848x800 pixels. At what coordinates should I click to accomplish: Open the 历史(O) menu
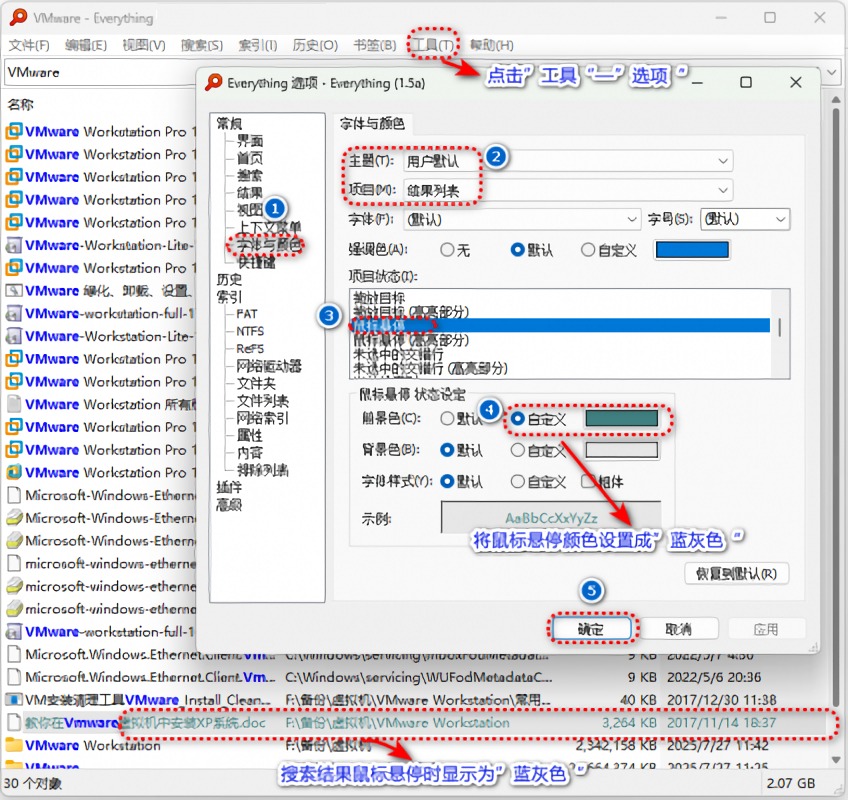coord(315,45)
